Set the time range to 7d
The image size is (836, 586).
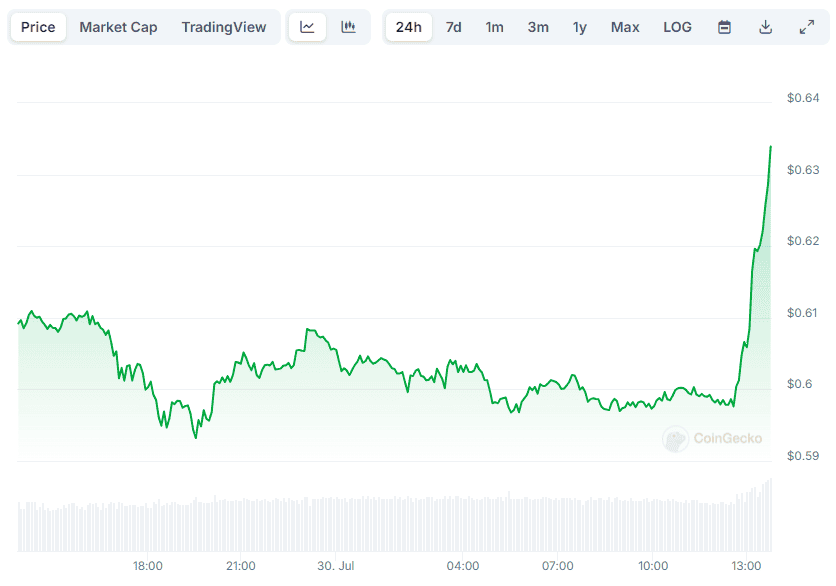453,27
